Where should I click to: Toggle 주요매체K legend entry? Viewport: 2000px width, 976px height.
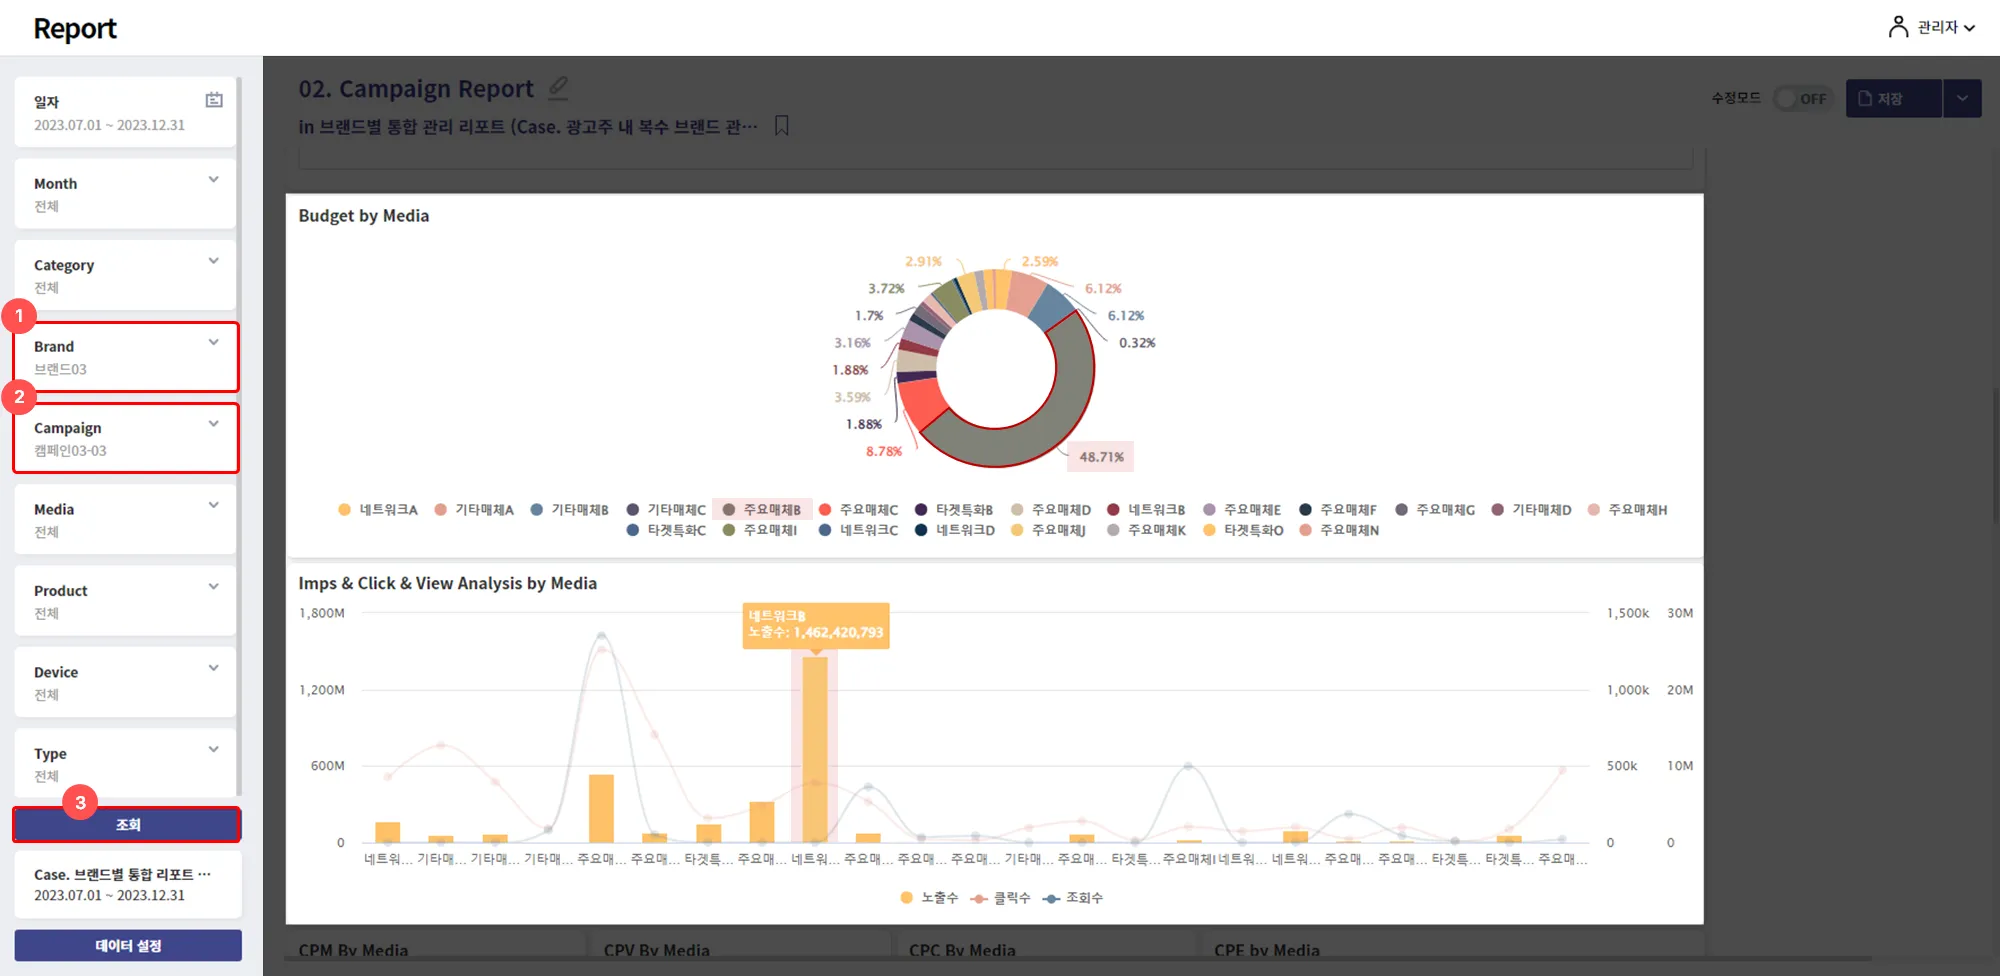1146,530
